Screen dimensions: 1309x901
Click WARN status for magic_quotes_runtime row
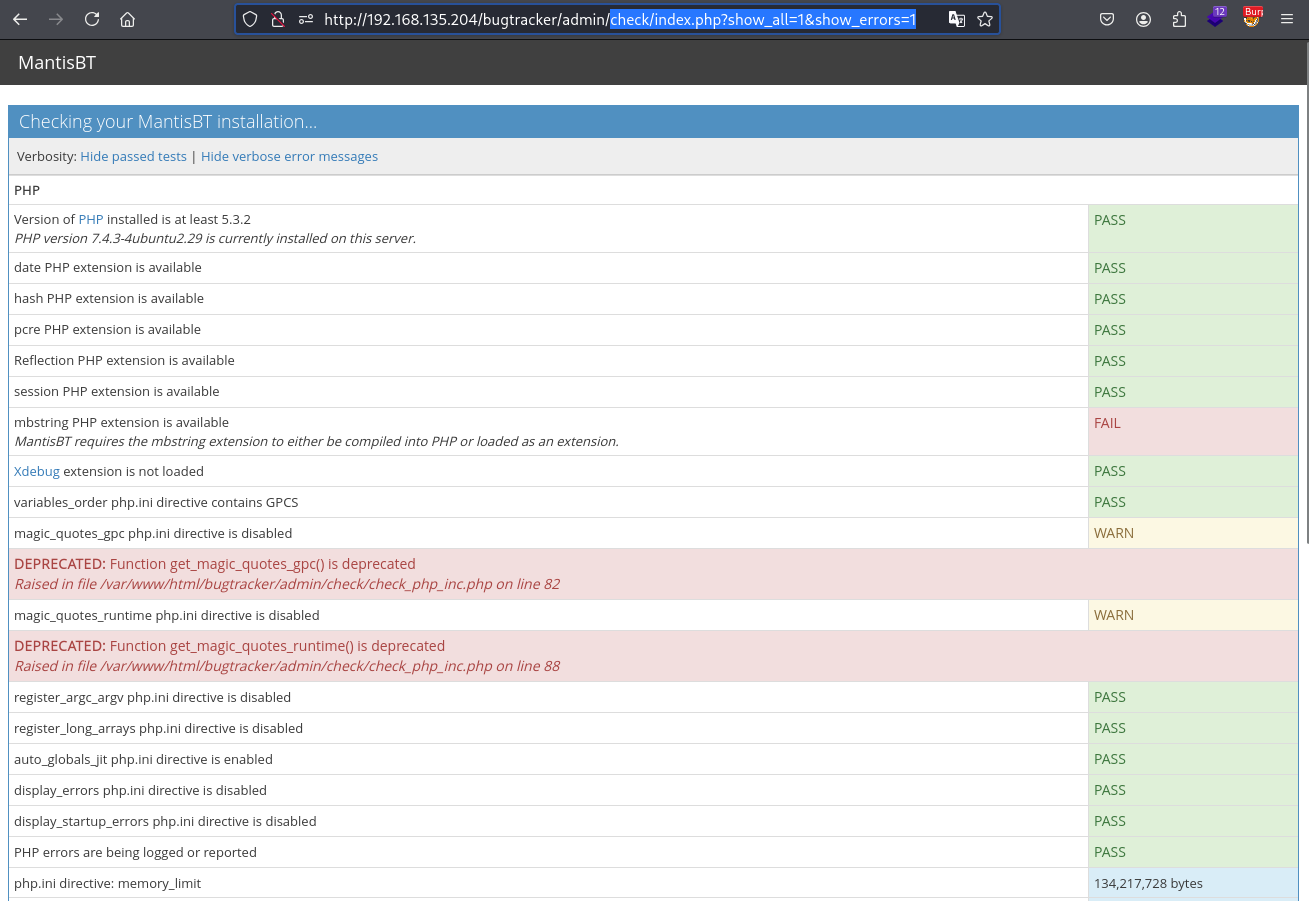pos(1114,615)
